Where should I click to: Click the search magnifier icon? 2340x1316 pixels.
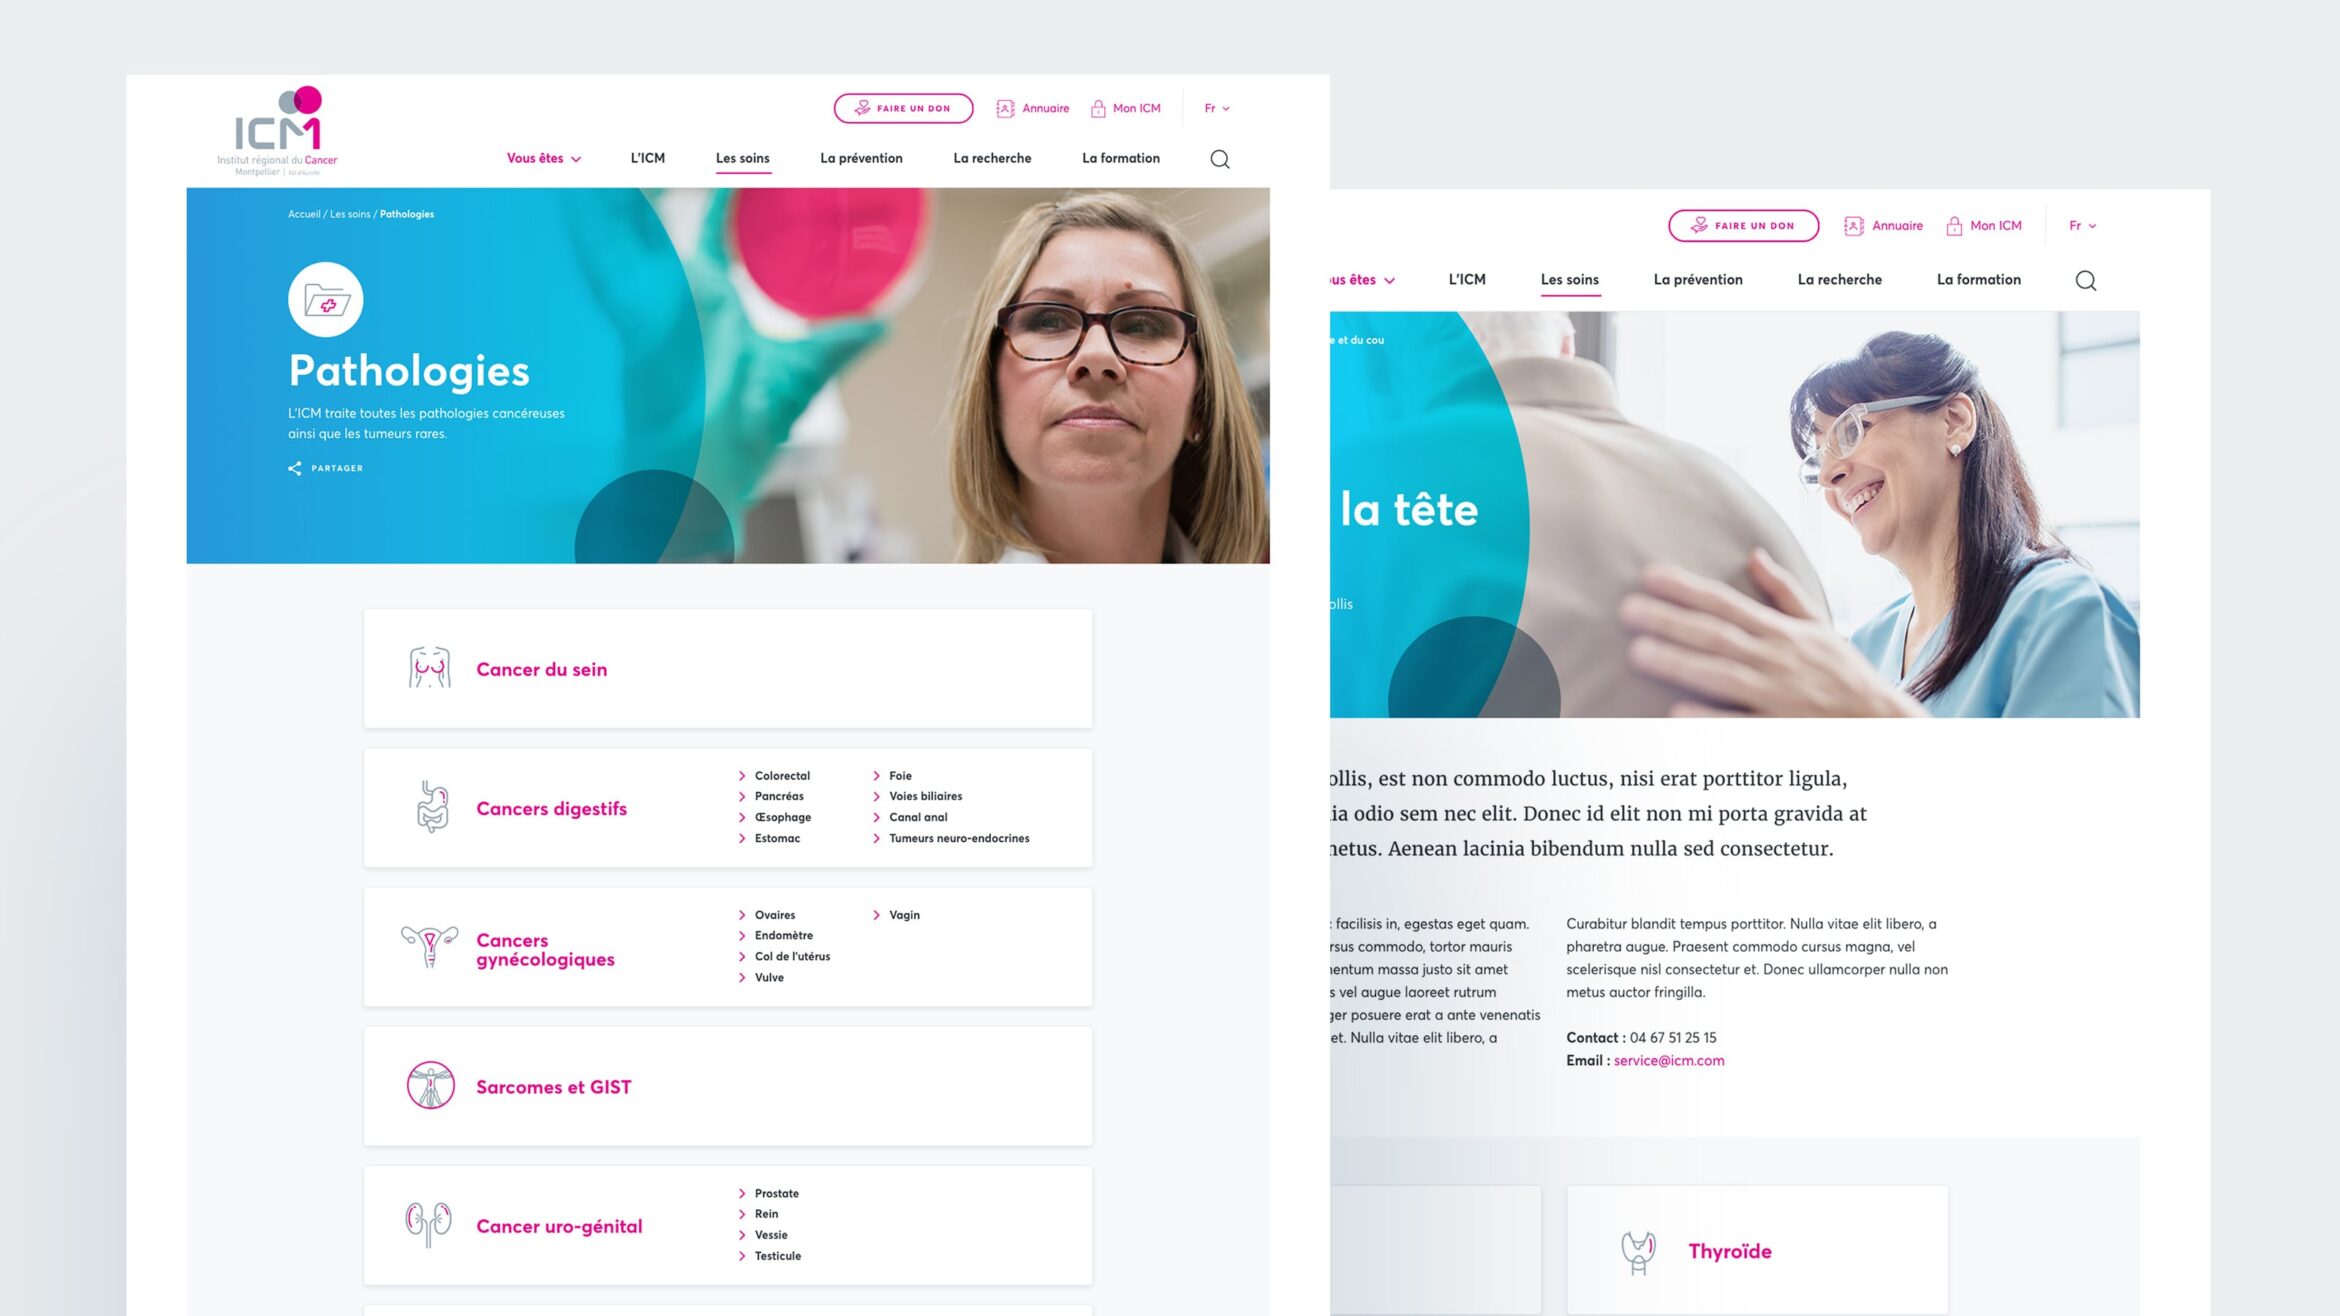point(1218,156)
